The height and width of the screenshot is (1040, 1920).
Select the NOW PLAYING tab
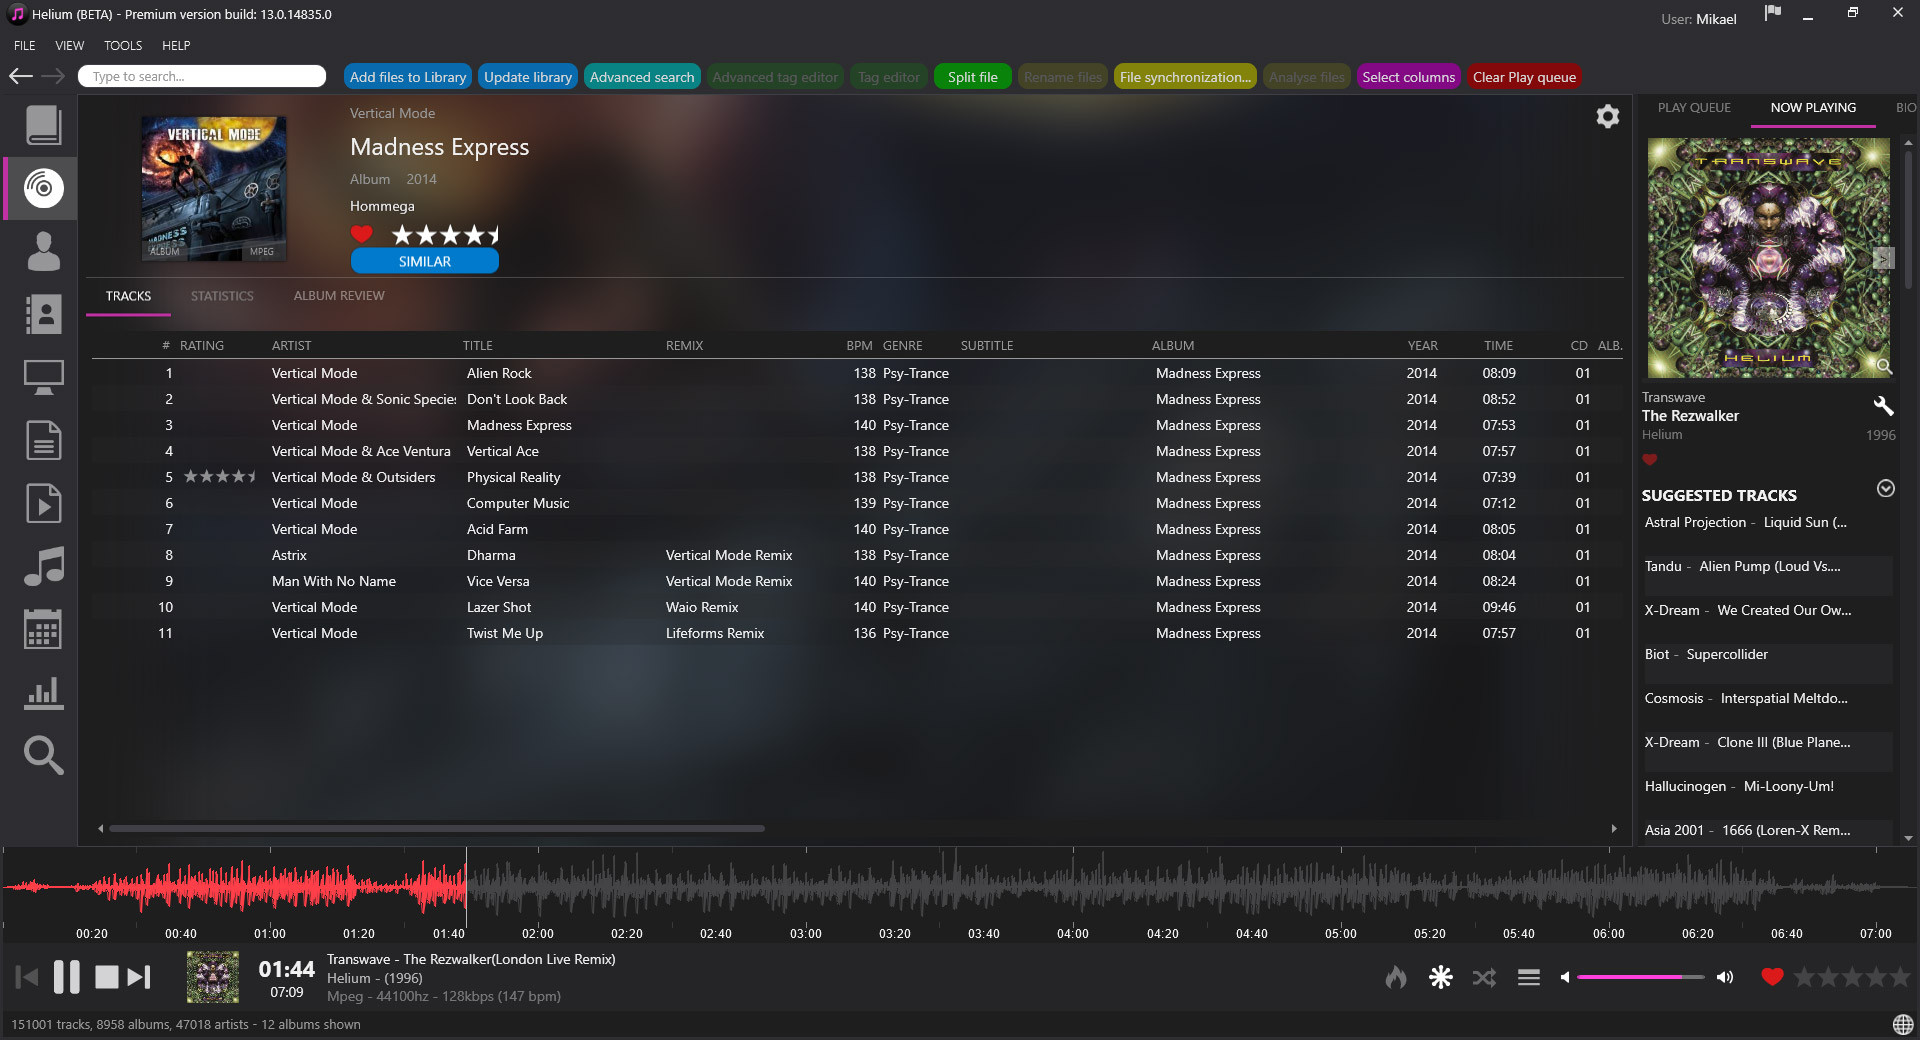1813,107
